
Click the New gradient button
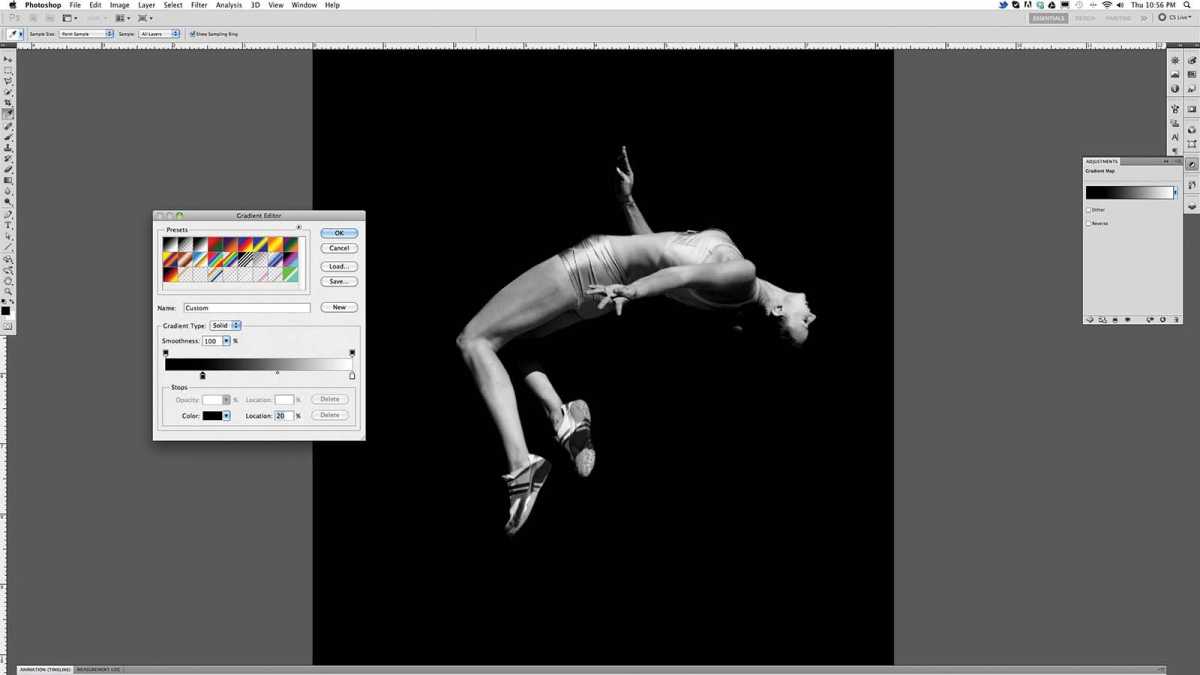(x=339, y=307)
